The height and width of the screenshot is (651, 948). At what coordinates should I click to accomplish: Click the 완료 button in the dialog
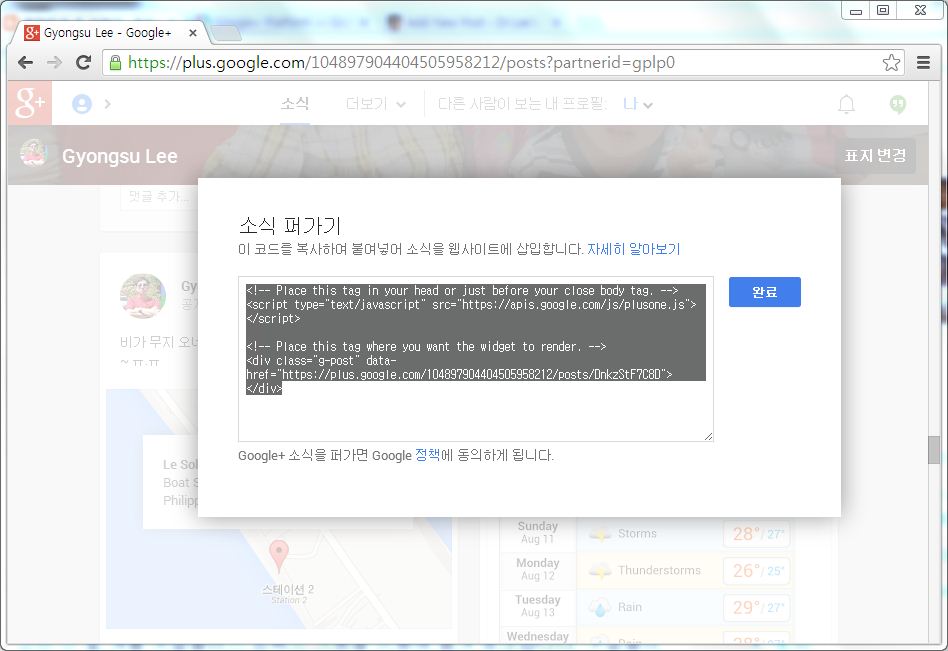(764, 292)
